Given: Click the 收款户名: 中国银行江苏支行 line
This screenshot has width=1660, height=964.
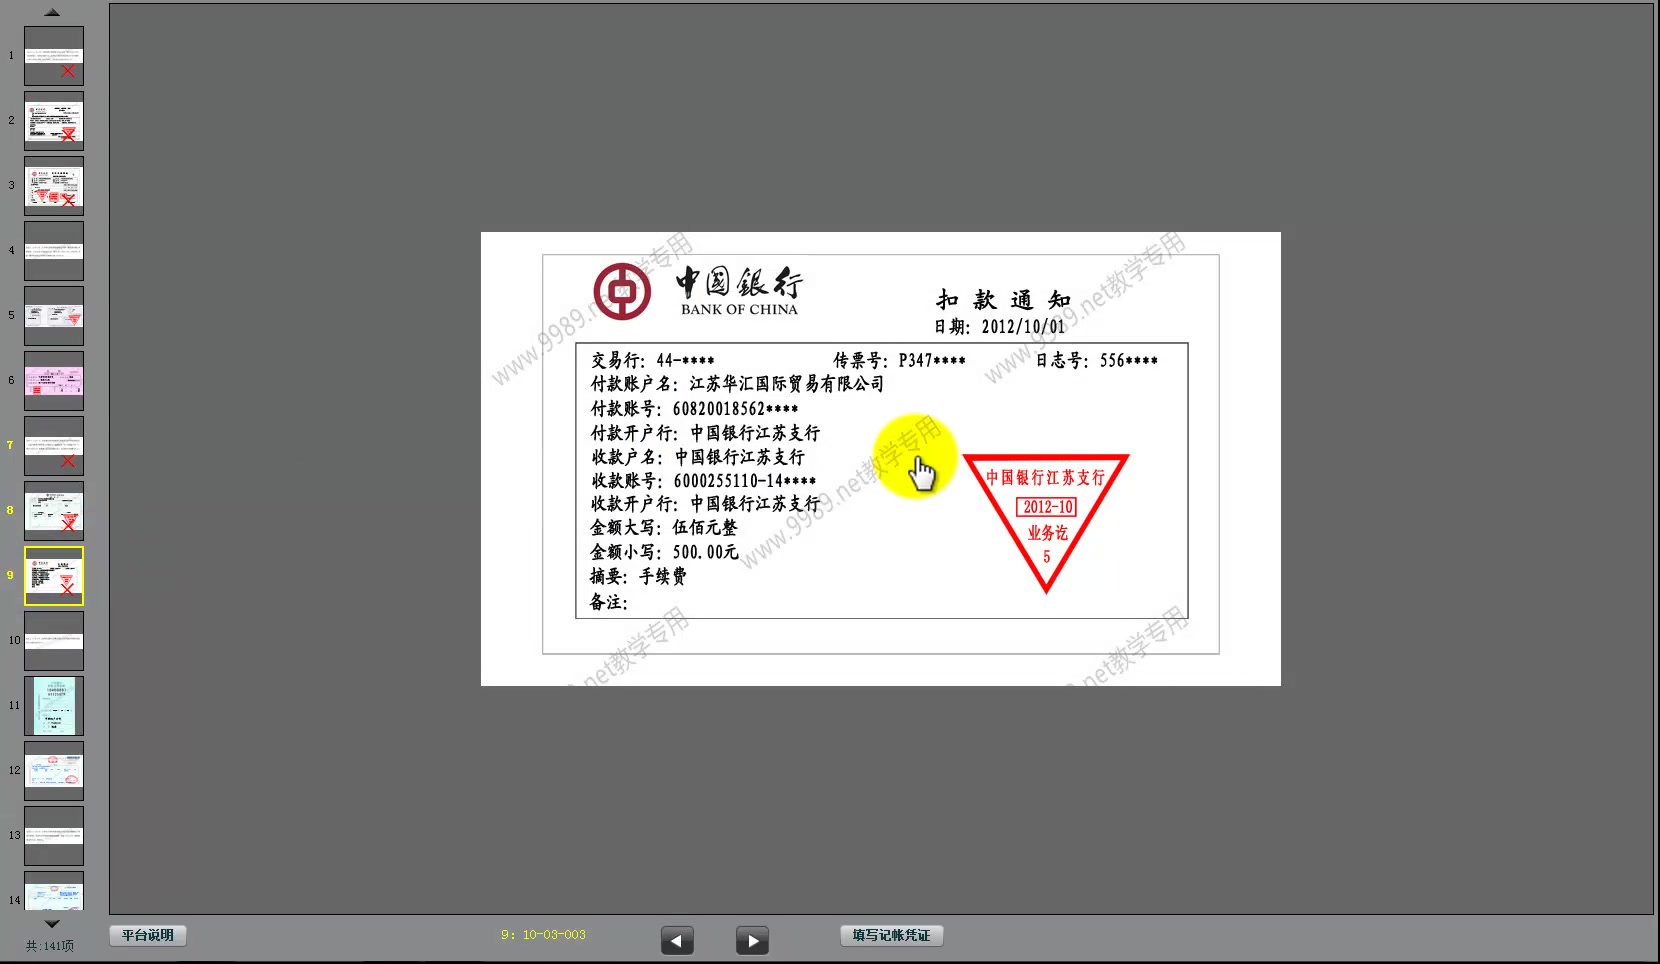Looking at the screenshot, I should pyautogui.click(x=697, y=457).
